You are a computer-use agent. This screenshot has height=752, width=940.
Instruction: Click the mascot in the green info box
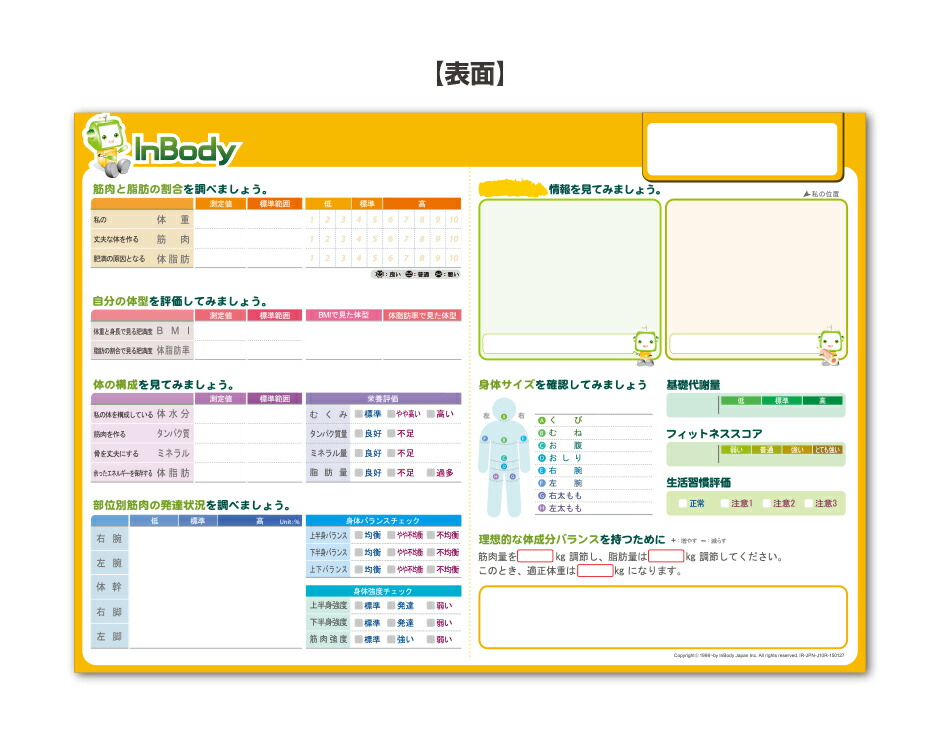pyautogui.click(x=645, y=342)
